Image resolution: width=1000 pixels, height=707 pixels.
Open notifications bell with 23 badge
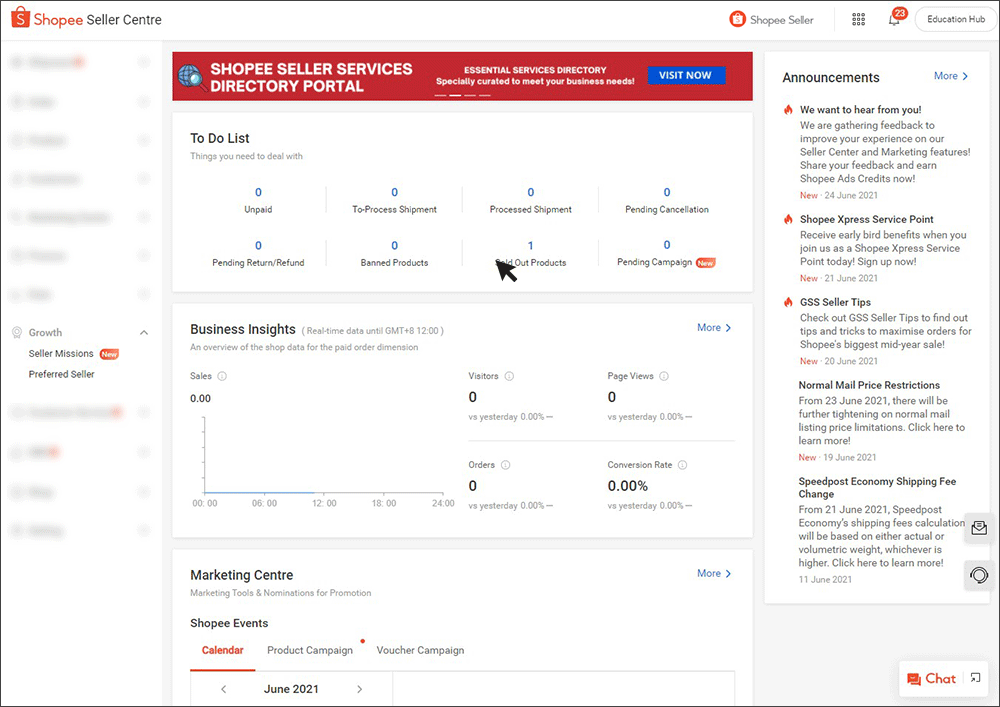(895, 18)
